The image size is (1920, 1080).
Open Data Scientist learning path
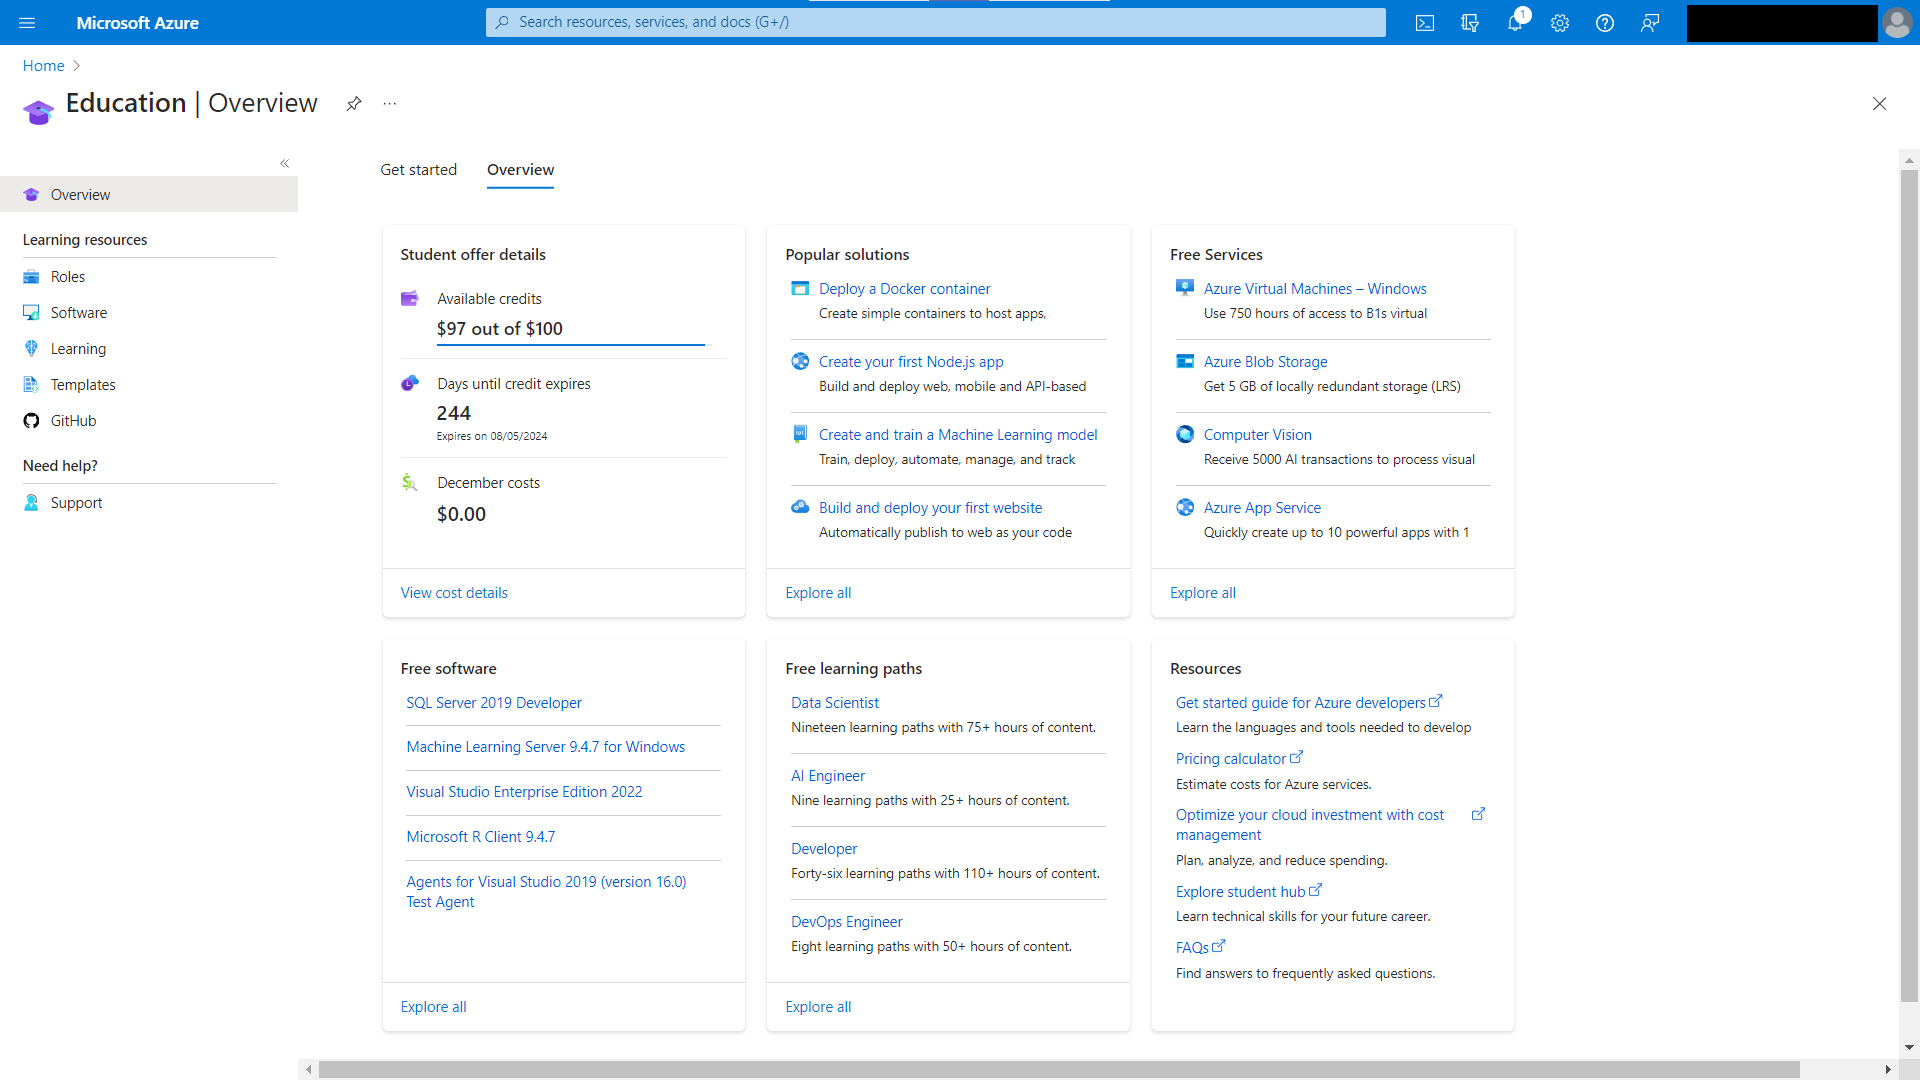[x=834, y=703]
